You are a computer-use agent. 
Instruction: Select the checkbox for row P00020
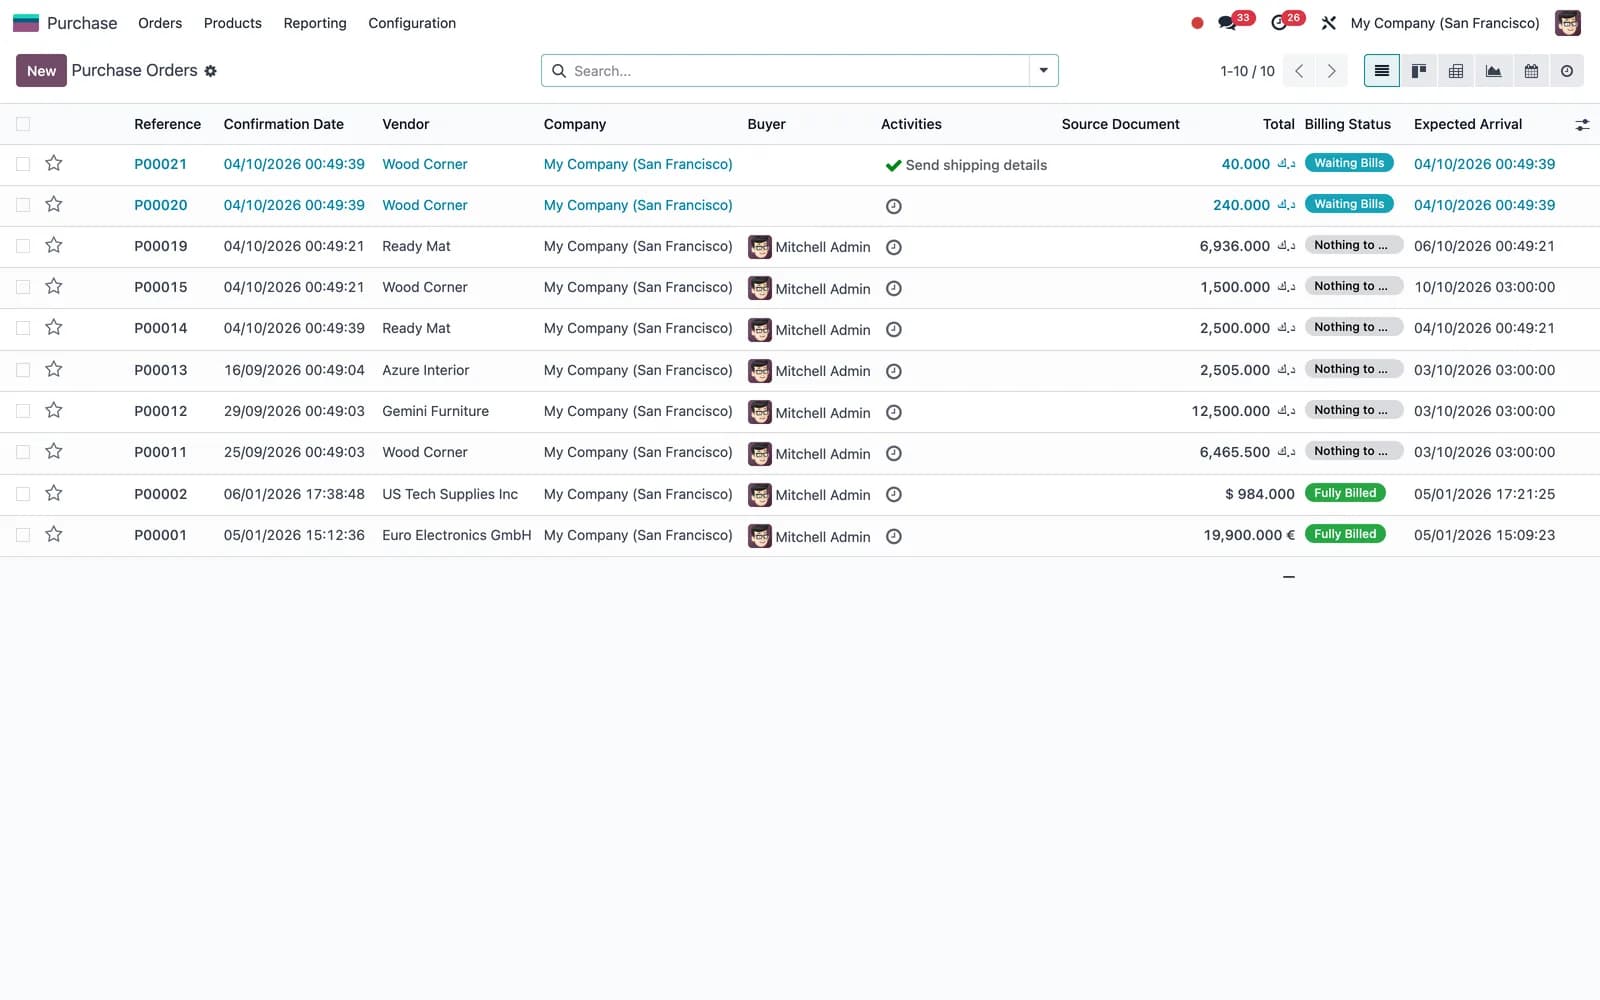tap(23, 205)
